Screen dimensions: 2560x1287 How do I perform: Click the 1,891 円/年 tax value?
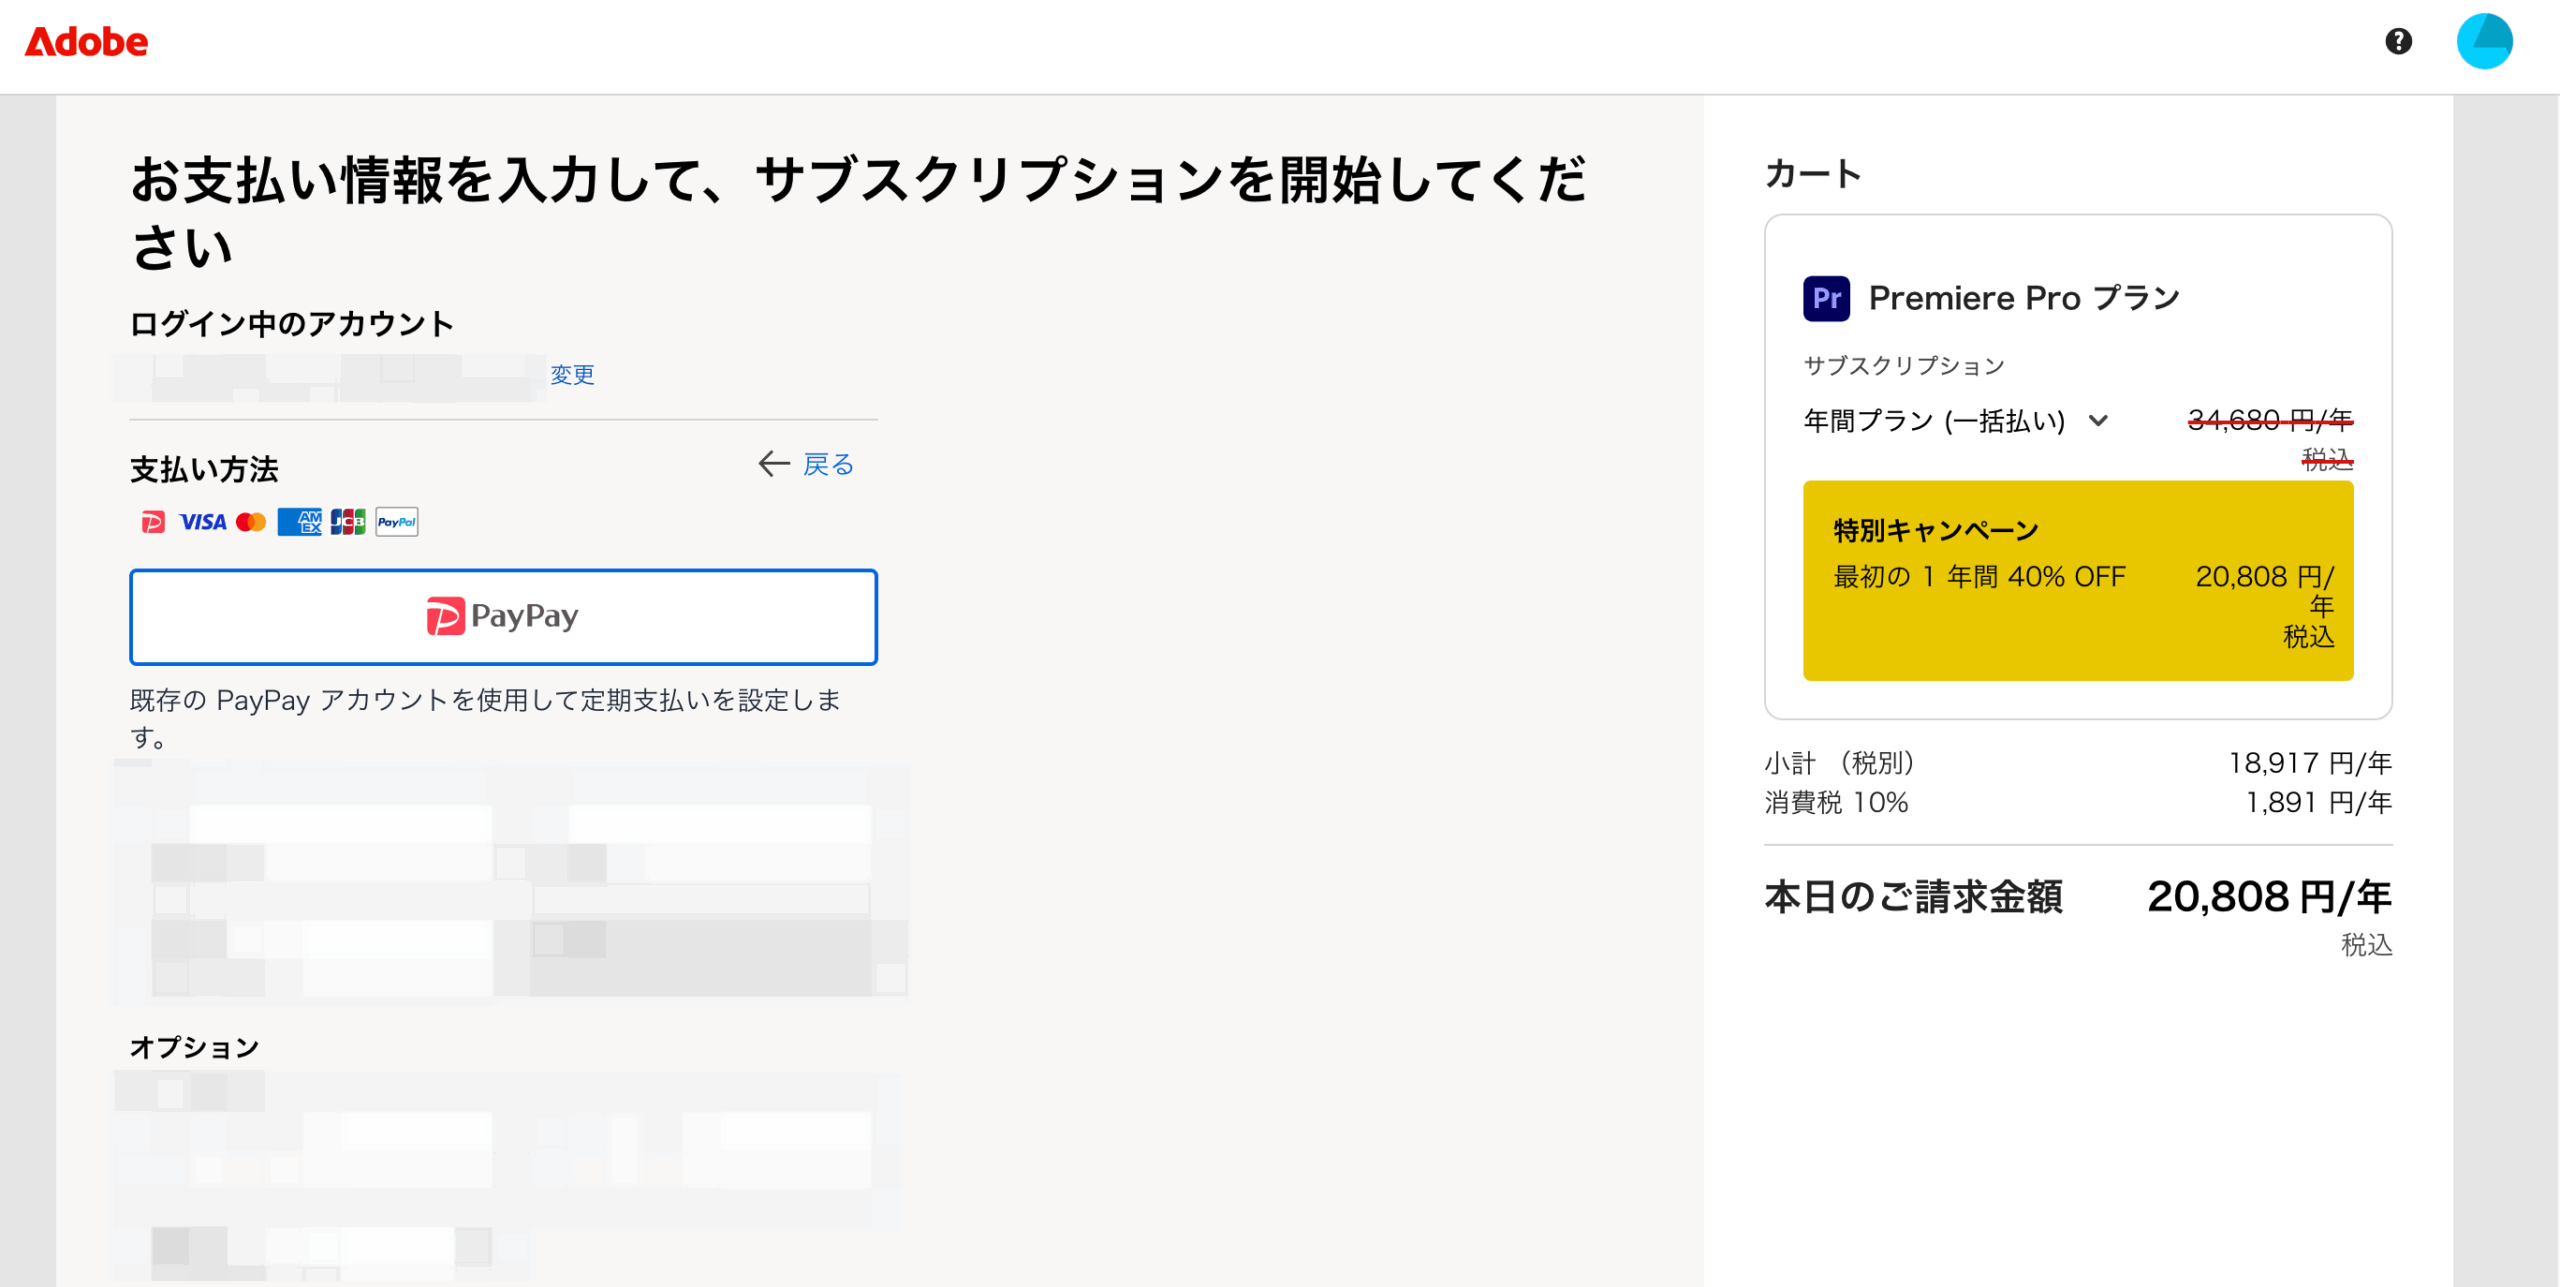[x=2318, y=803]
